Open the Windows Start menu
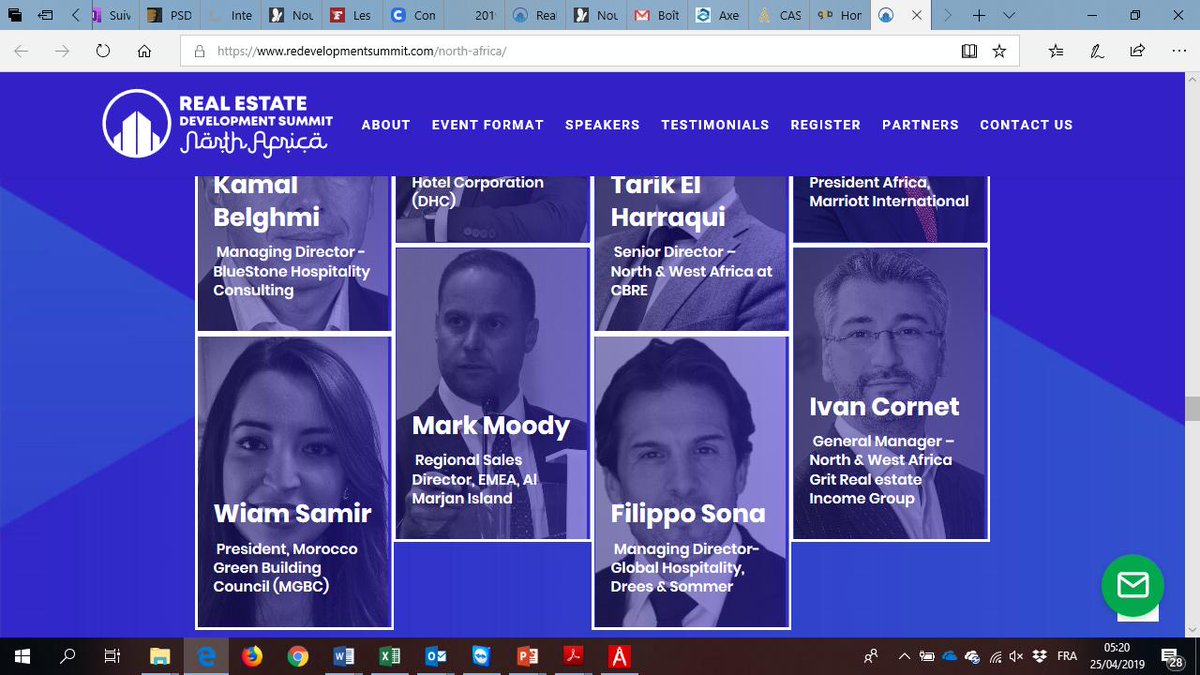The width and height of the screenshot is (1200, 675). coord(22,656)
